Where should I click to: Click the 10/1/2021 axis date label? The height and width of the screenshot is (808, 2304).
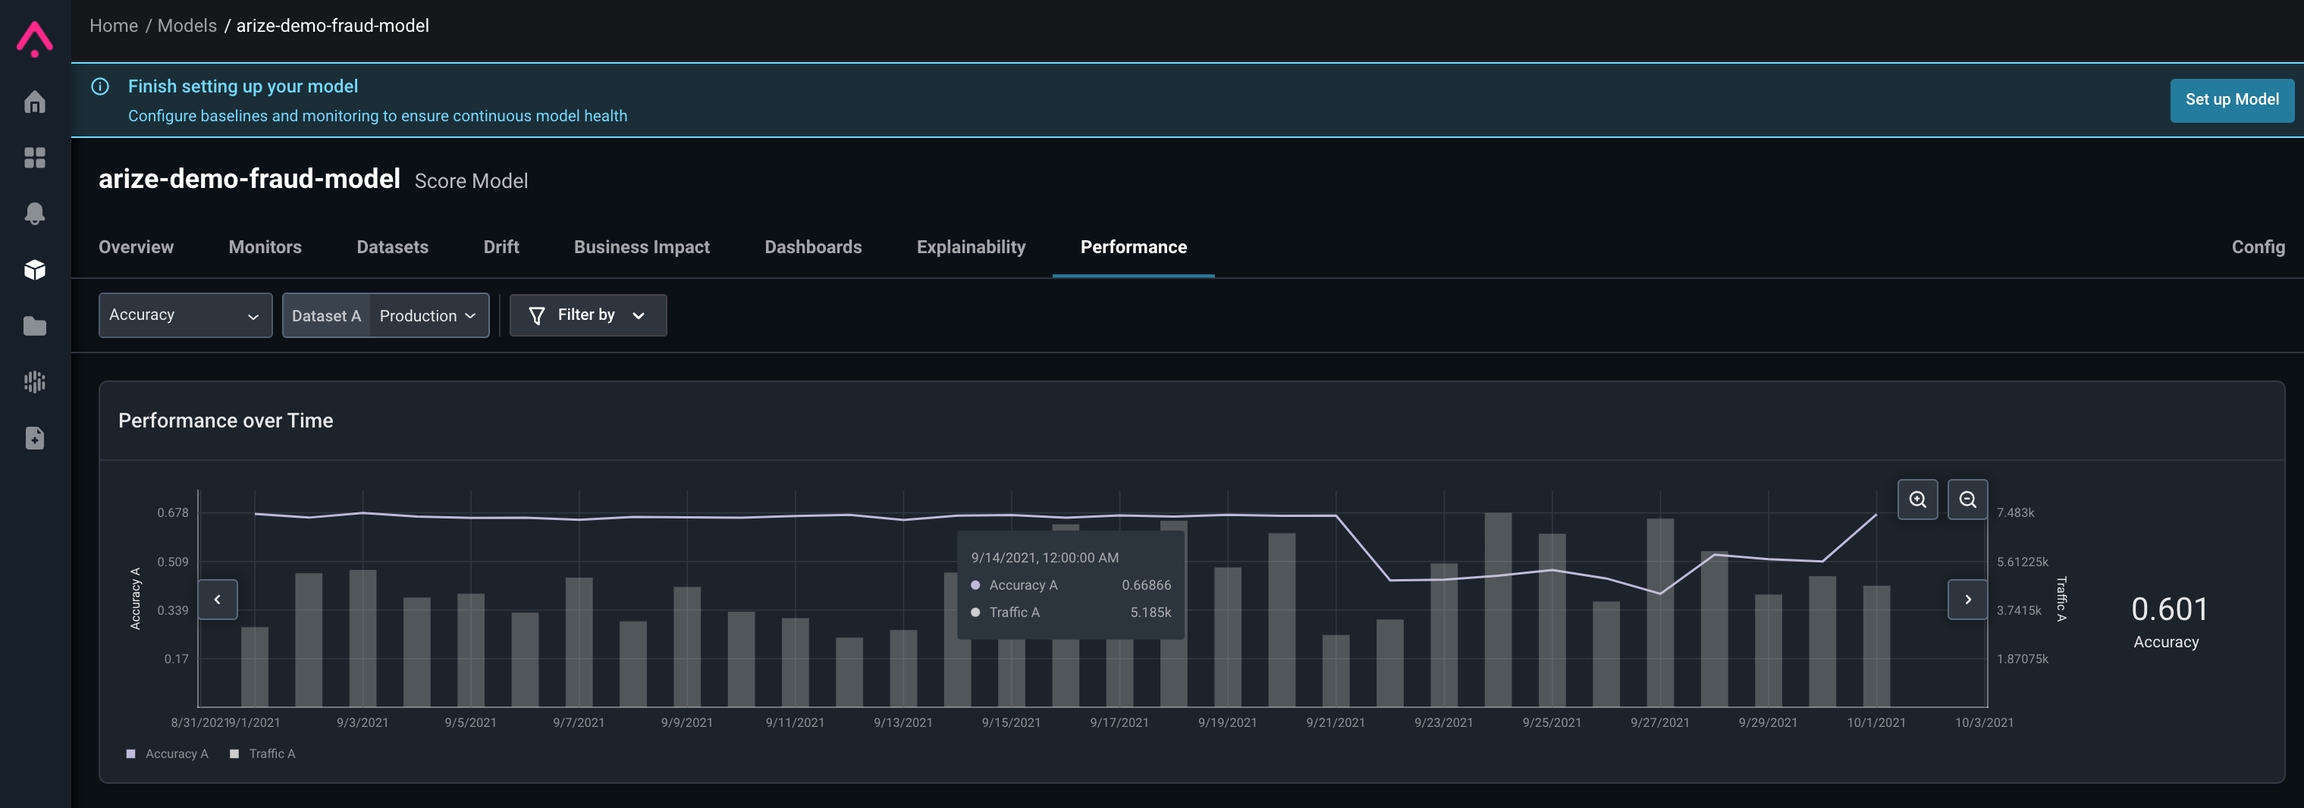click(1876, 722)
